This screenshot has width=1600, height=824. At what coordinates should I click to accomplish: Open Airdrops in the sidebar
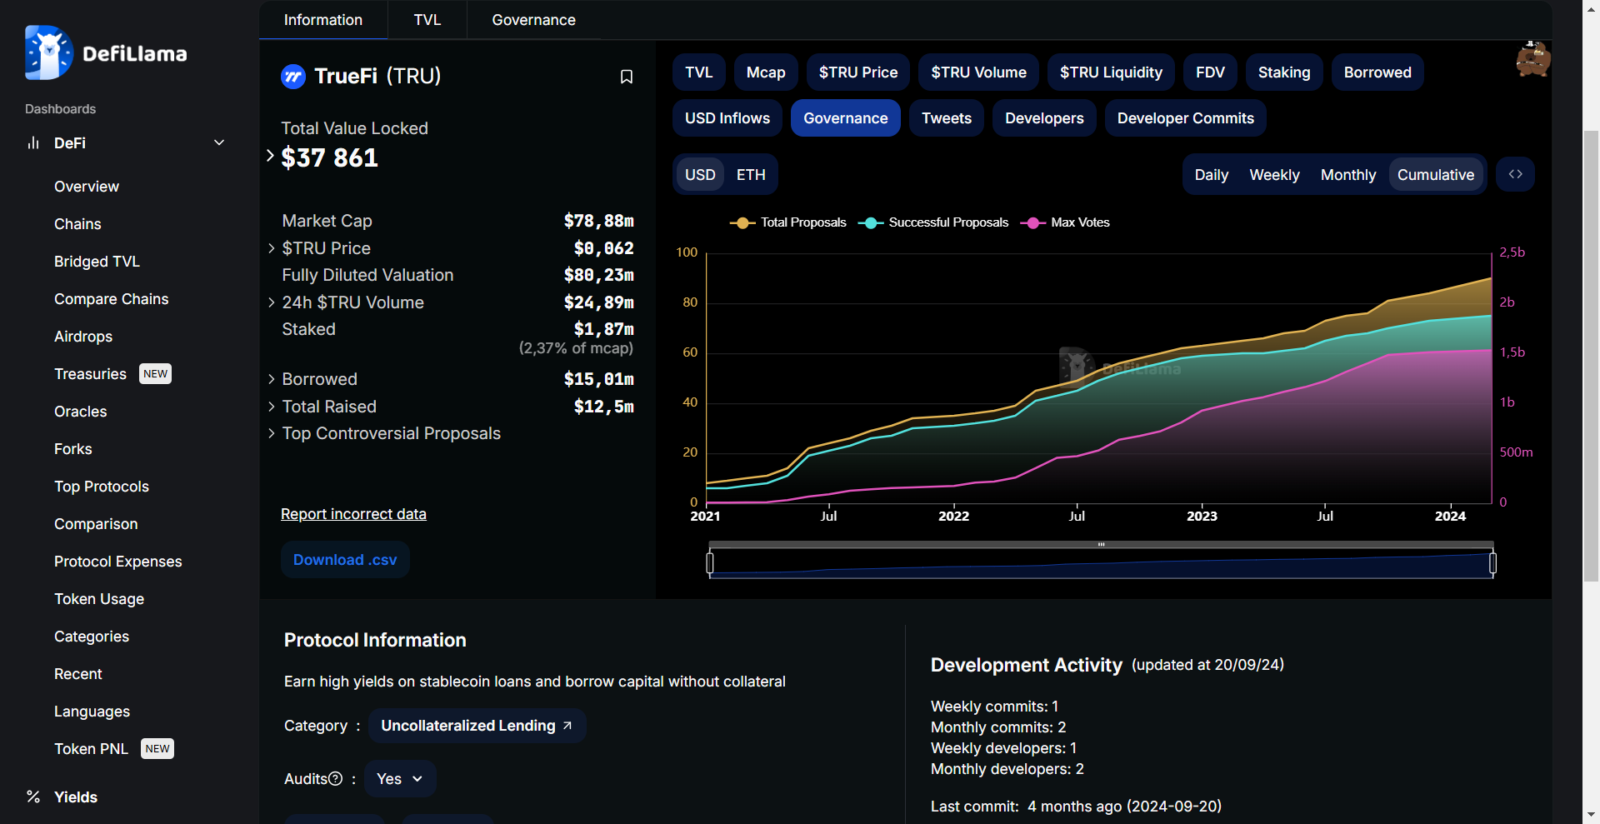click(x=83, y=337)
